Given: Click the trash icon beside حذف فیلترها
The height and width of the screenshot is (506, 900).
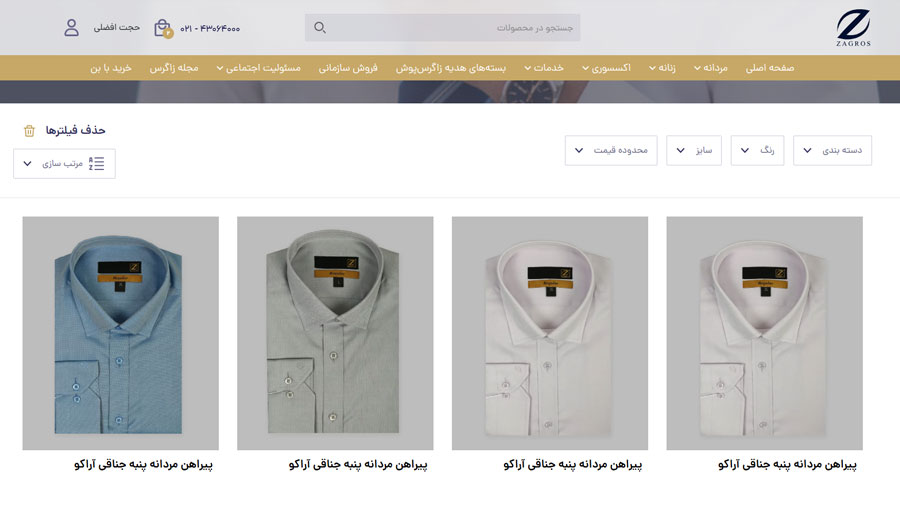Looking at the screenshot, I should coord(29,131).
